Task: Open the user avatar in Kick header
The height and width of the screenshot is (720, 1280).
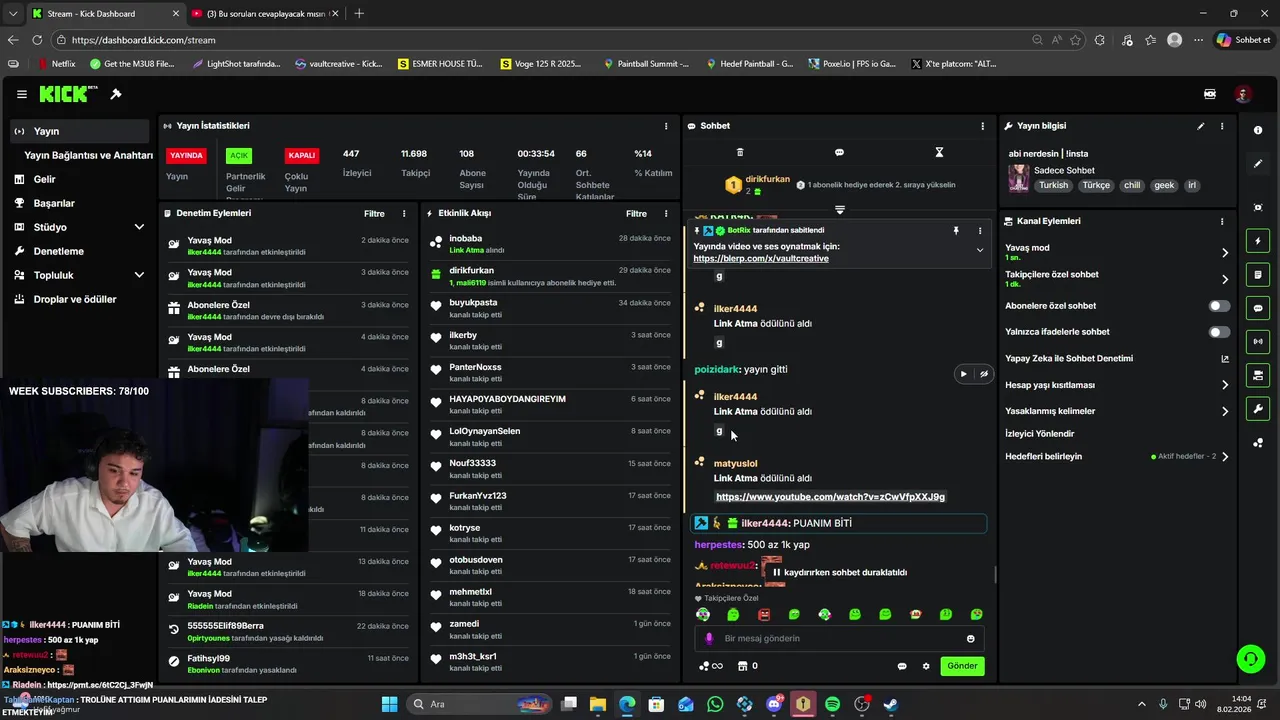Action: [x=1243, y=94]
